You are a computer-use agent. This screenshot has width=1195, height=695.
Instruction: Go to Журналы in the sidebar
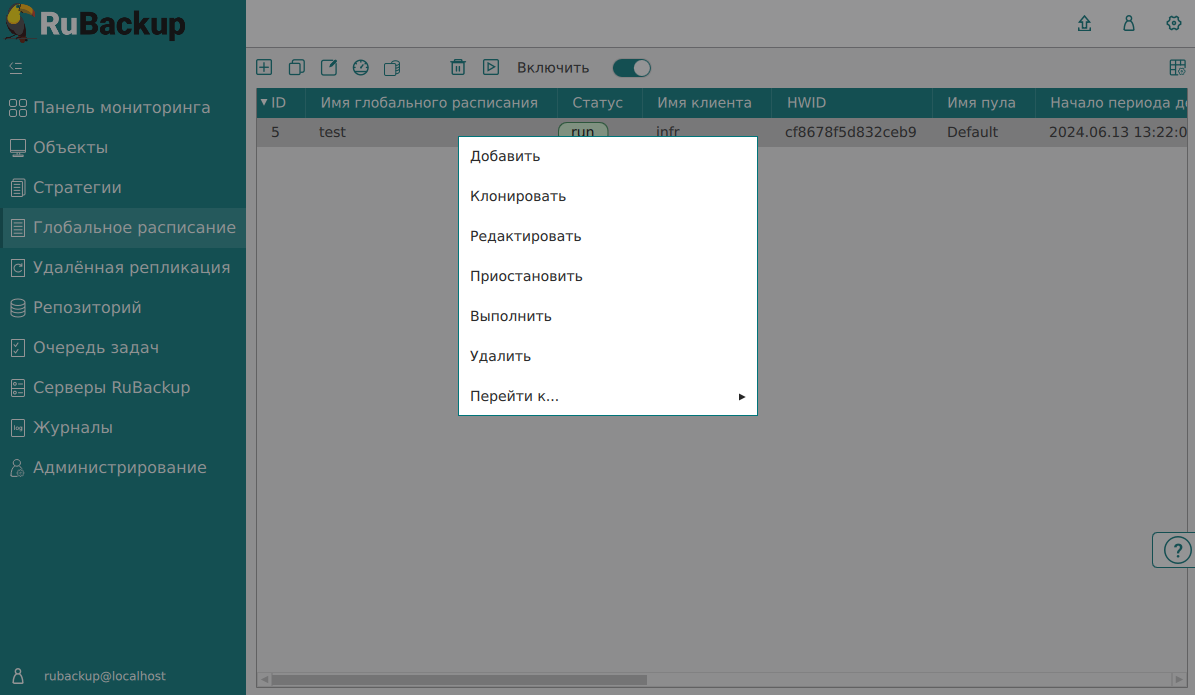point(73,428)
